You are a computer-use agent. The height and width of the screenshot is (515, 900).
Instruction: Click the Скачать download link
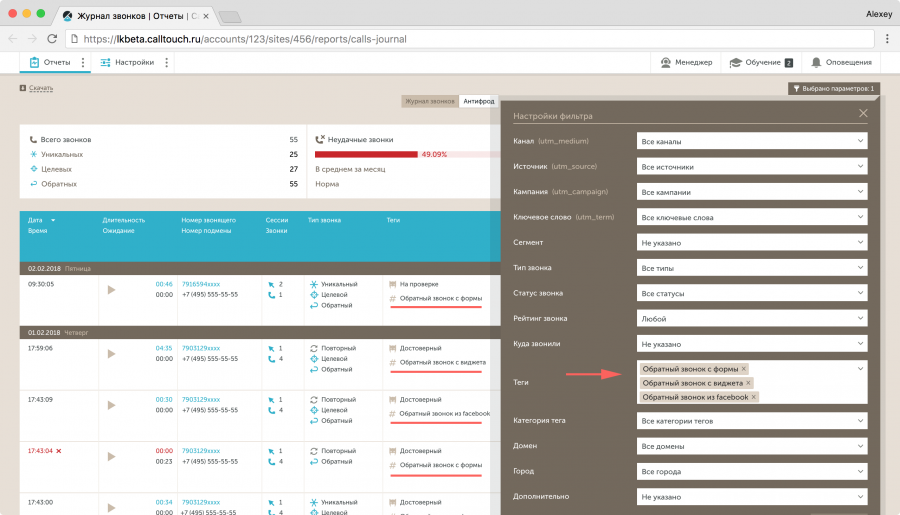click(x=40, y=88)
